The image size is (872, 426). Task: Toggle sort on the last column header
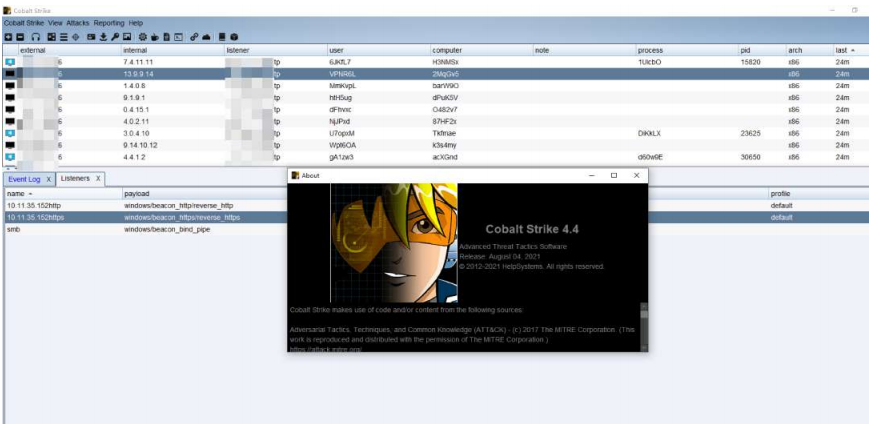coord(851,50)
